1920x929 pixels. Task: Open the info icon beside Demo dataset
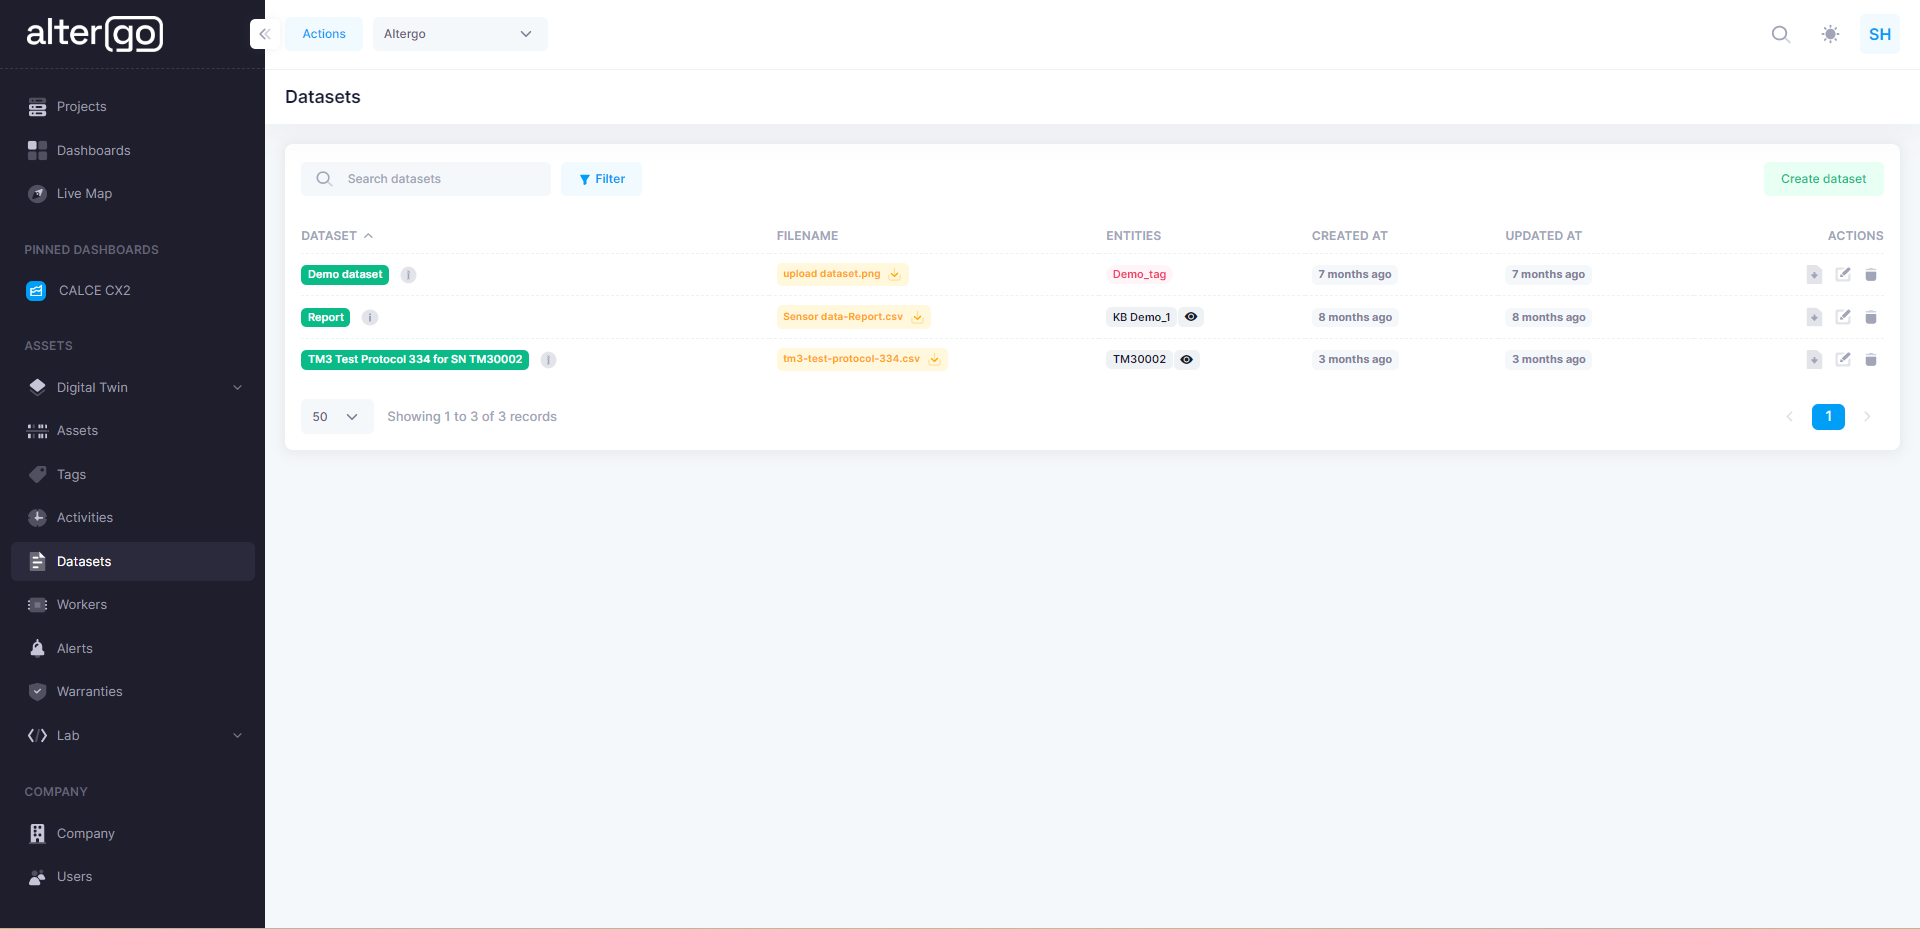click(408, 275)
